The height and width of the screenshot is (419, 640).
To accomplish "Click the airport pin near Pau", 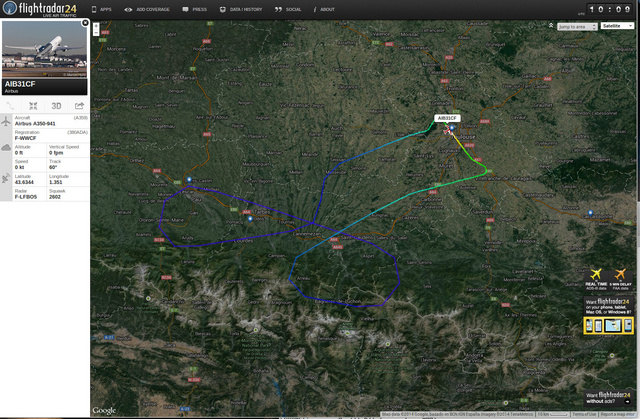I will pos(189,180).
